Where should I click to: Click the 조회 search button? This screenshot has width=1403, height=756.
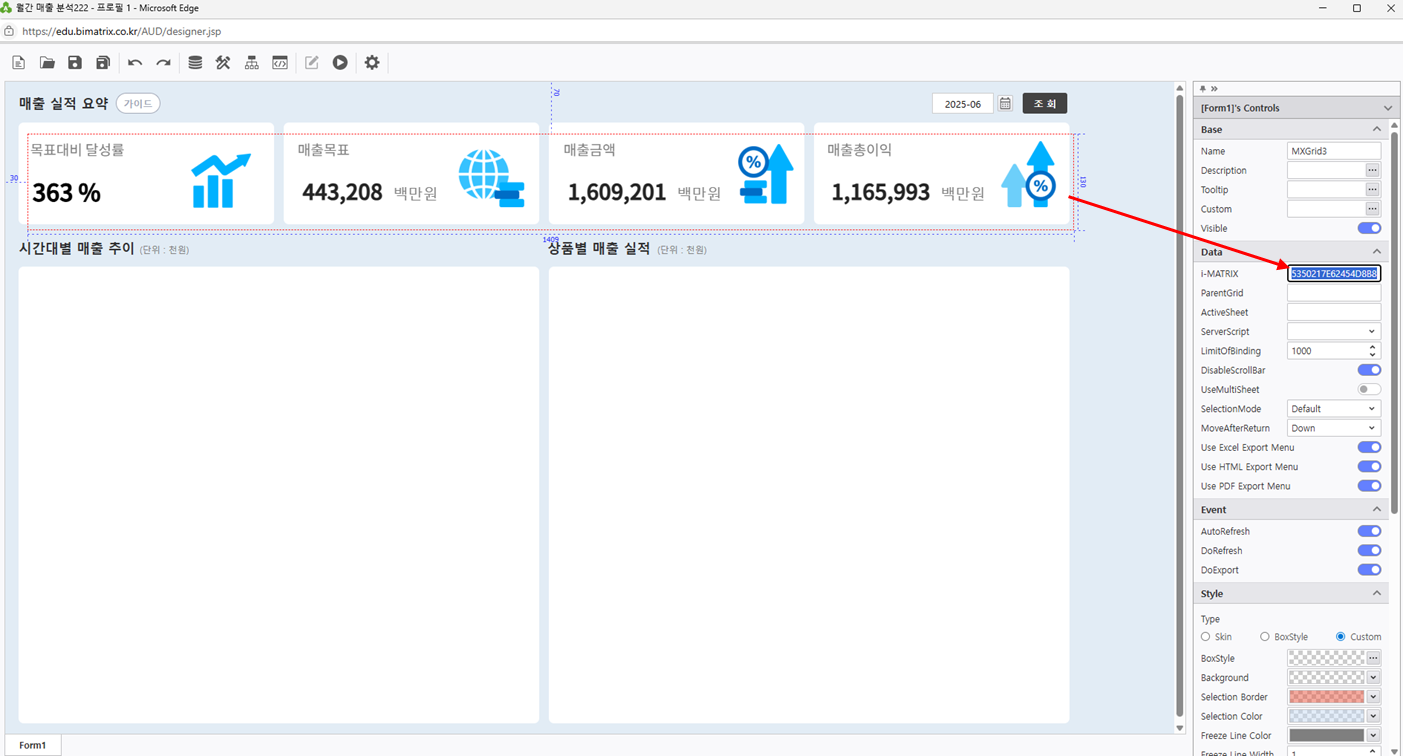click(x=1044, y=104)
